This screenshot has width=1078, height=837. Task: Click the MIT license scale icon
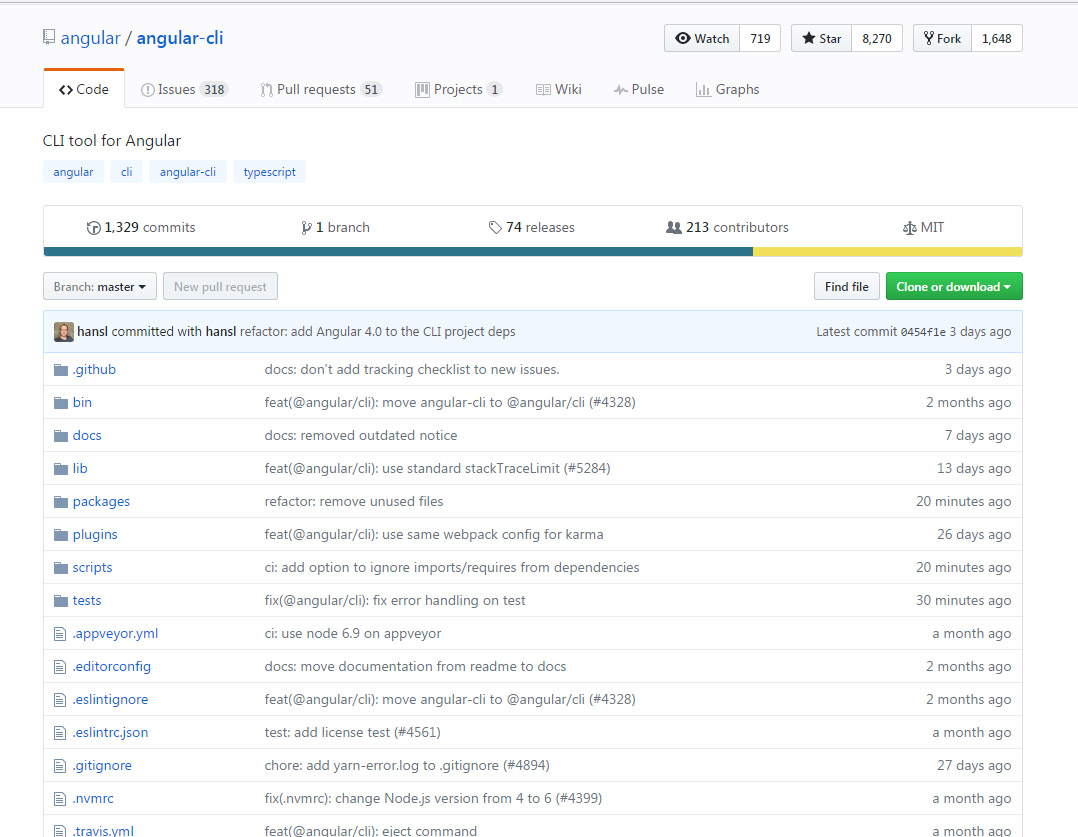910,228
